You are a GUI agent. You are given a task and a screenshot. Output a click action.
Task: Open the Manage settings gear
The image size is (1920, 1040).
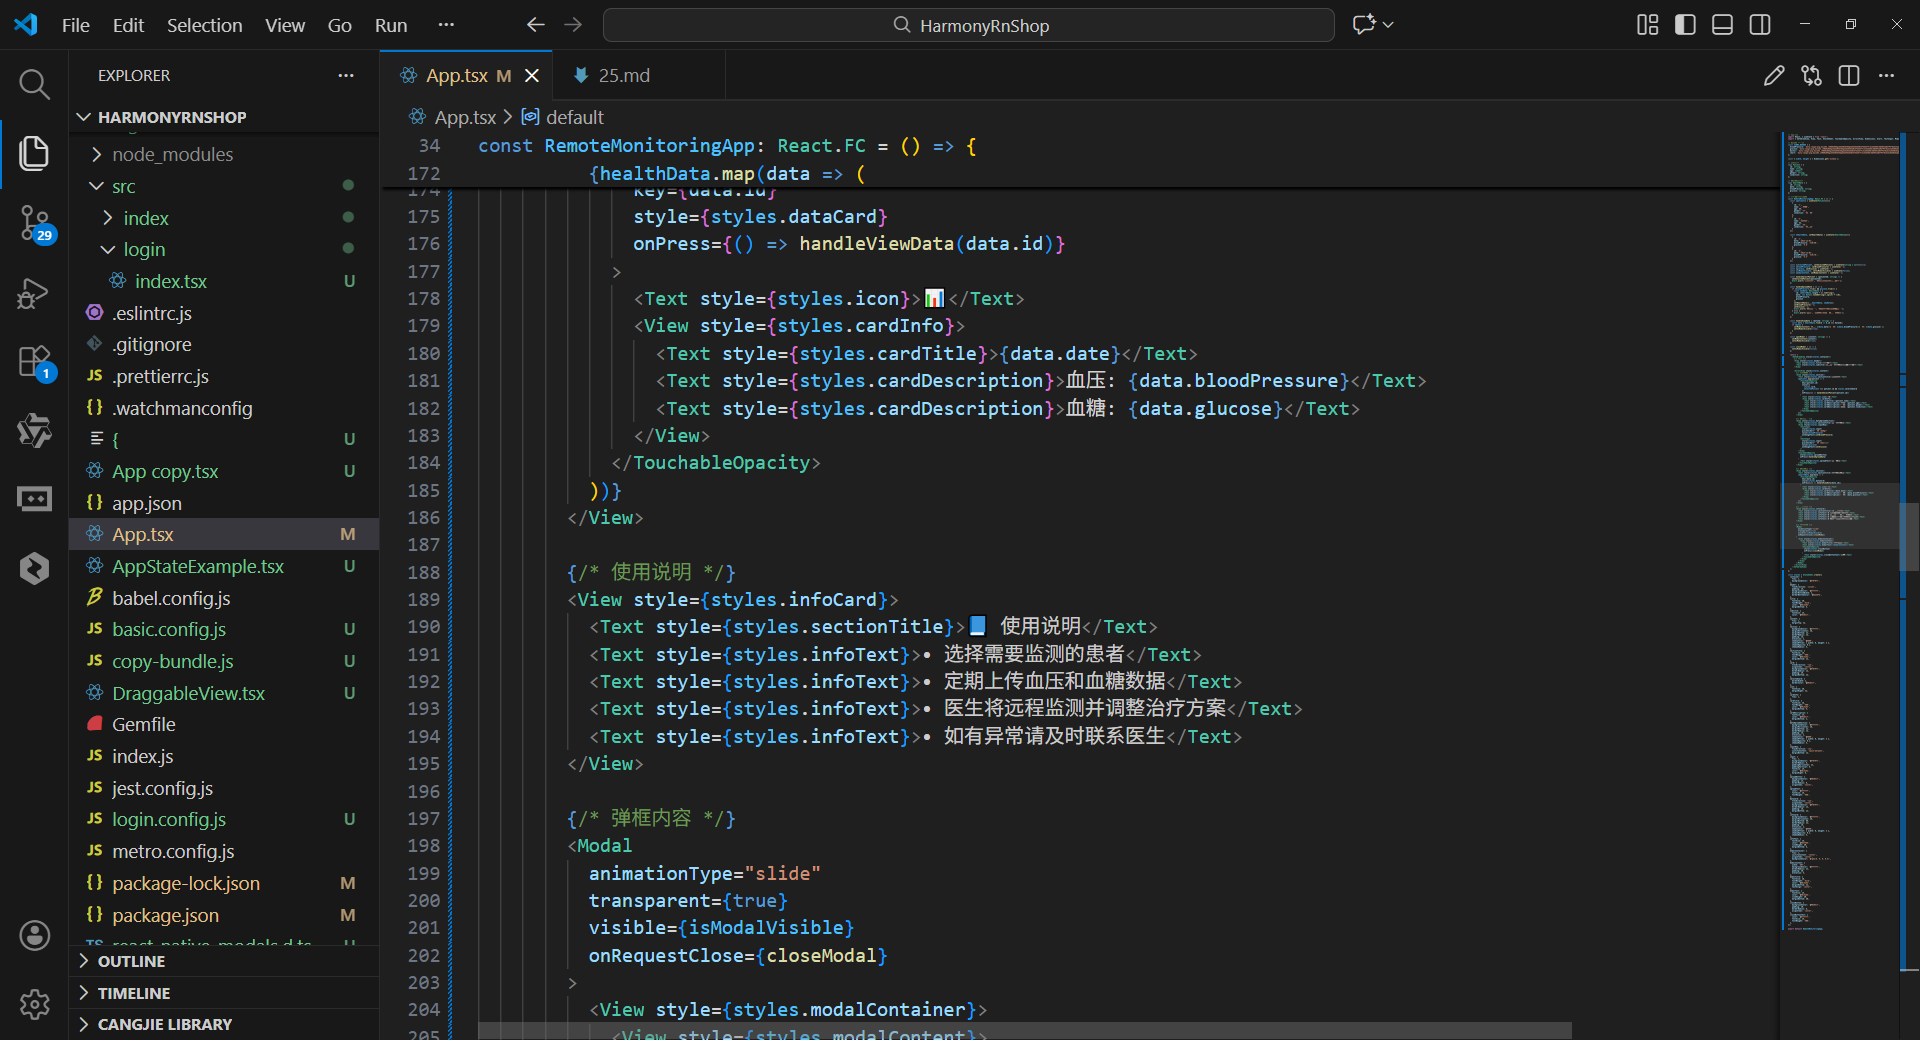pyautogui.click(x=34, y=1004)
